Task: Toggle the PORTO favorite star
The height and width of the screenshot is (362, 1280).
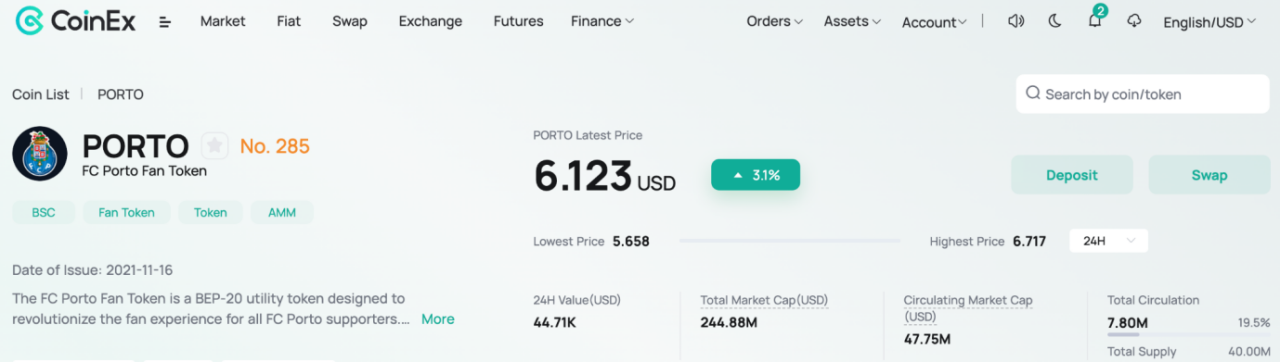Action: tap(215, 146)
